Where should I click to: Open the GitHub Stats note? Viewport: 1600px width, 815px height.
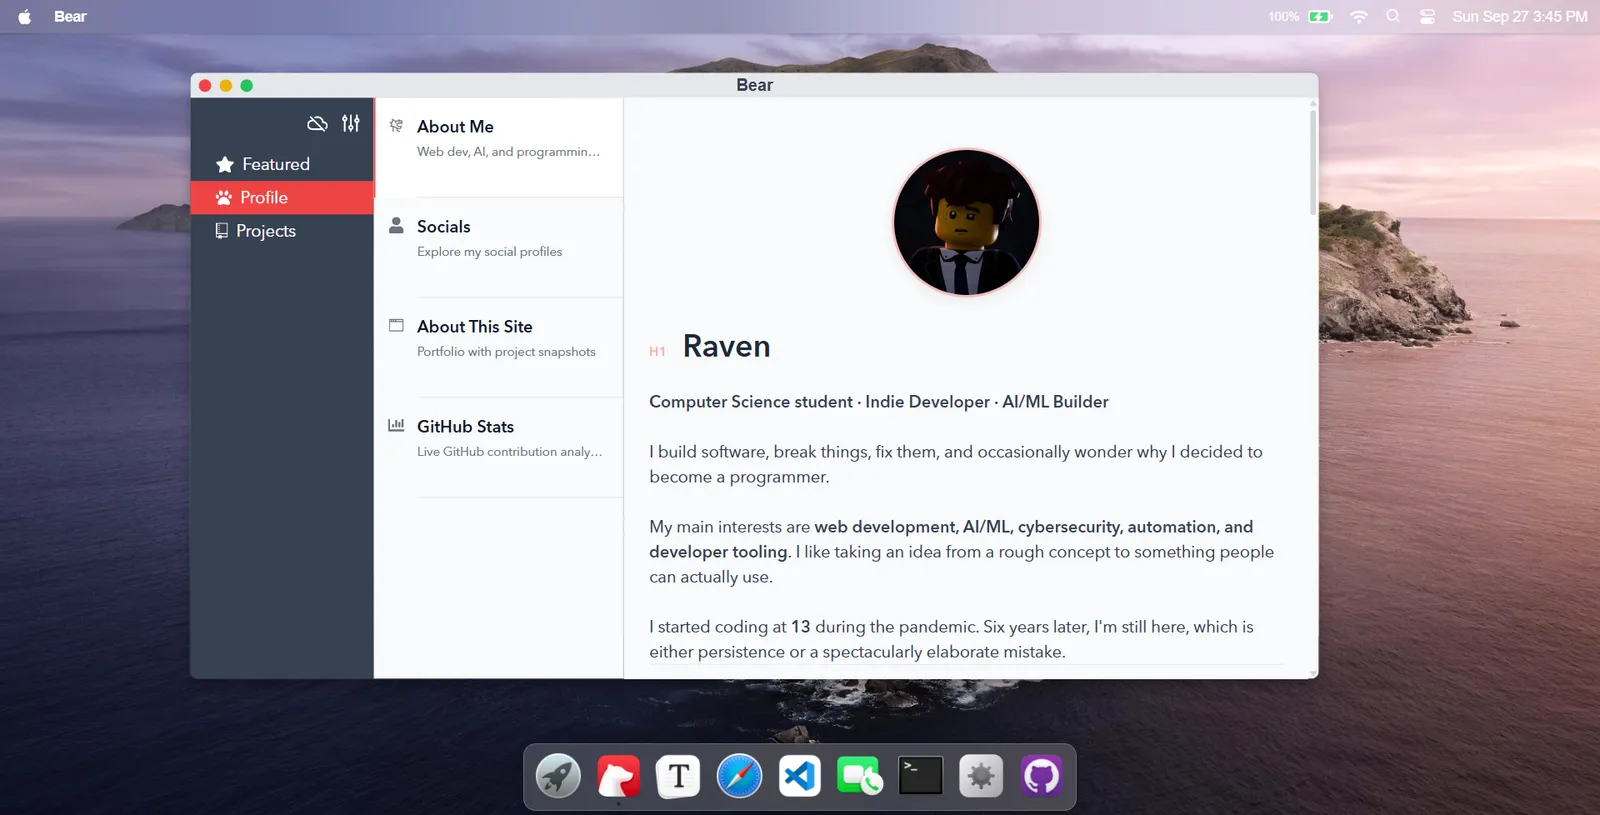point(499,447)
